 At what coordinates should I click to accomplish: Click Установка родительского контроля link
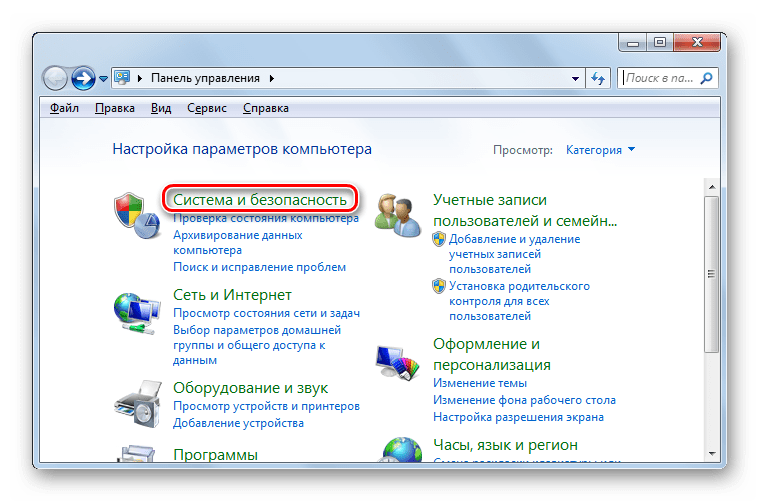point(519,301)
